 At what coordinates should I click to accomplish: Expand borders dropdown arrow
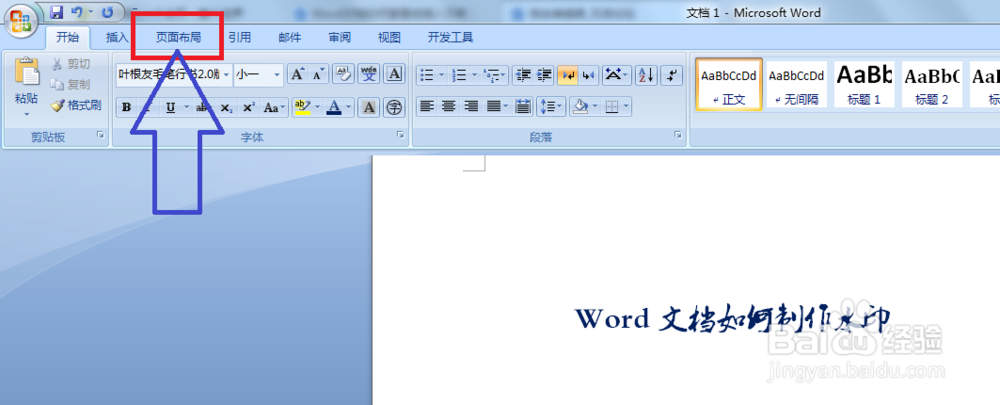[x=626, y=107]
